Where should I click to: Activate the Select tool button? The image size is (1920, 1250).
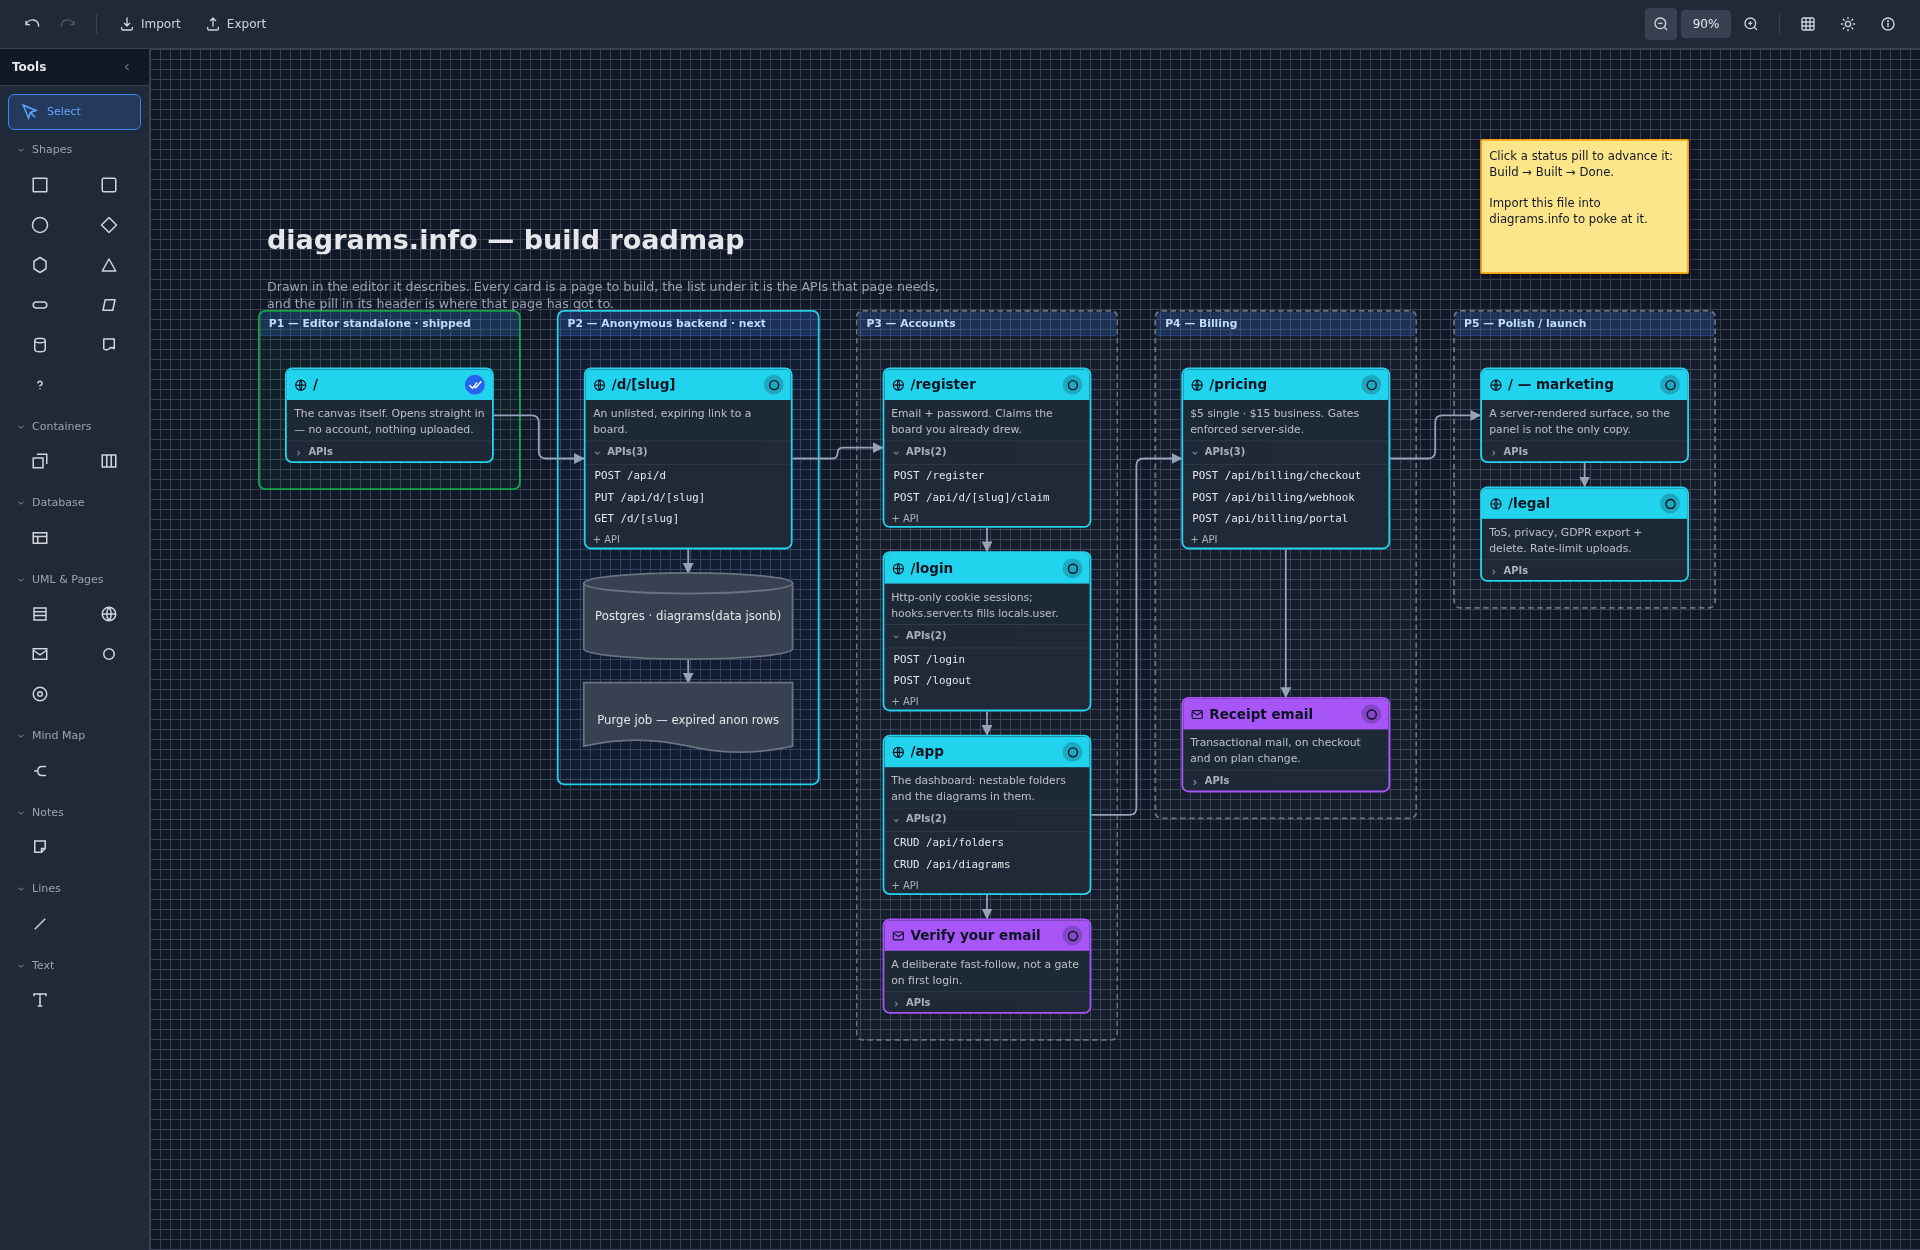click(74, 112)
